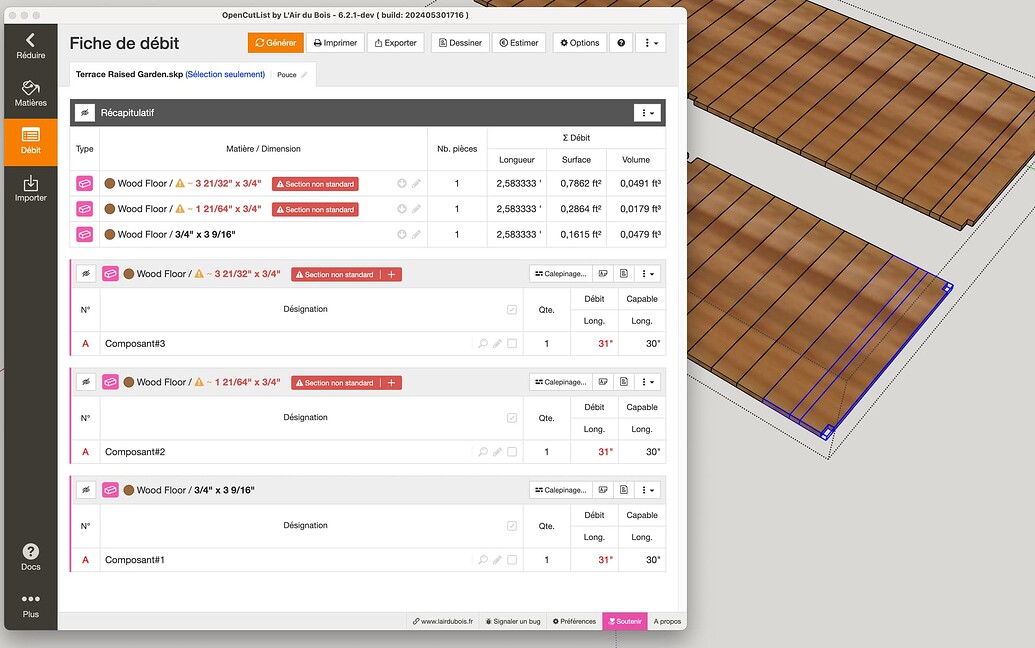Toggle visibility eye icon on Récapitulatif header
The height and width of the screenshot is (648, 1035).
84,112
